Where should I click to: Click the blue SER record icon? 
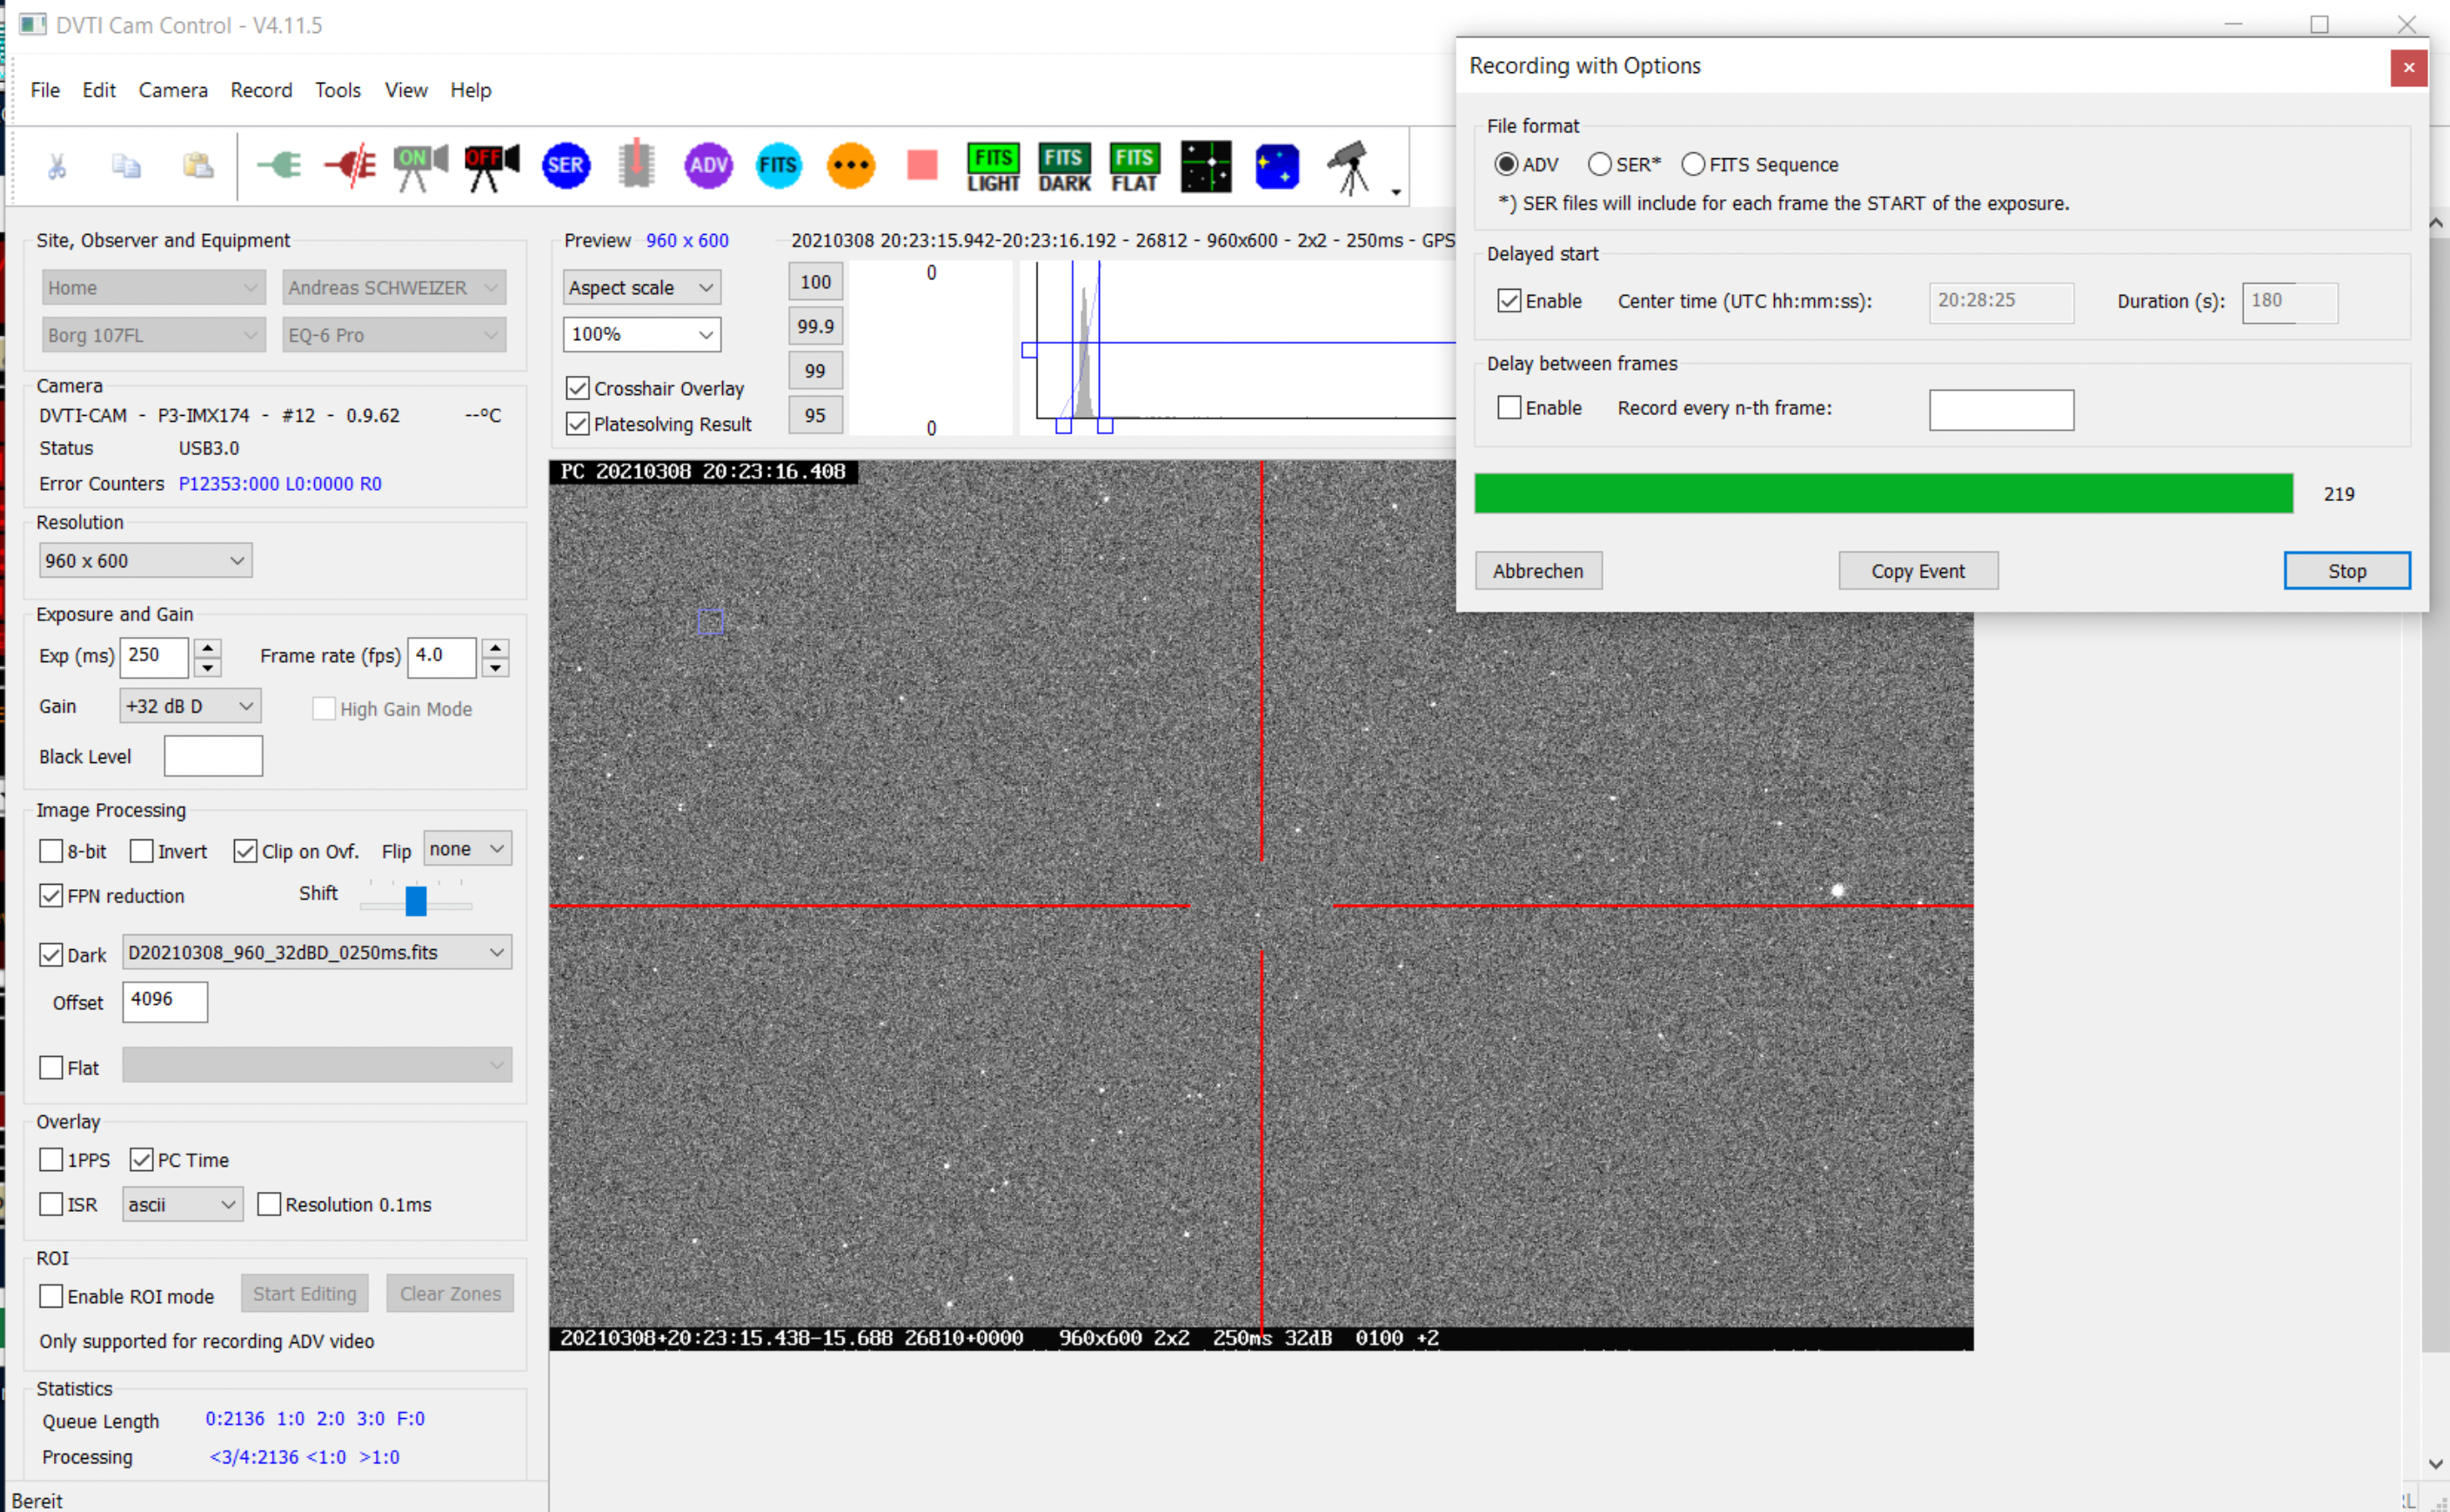(x=566, y=166)
